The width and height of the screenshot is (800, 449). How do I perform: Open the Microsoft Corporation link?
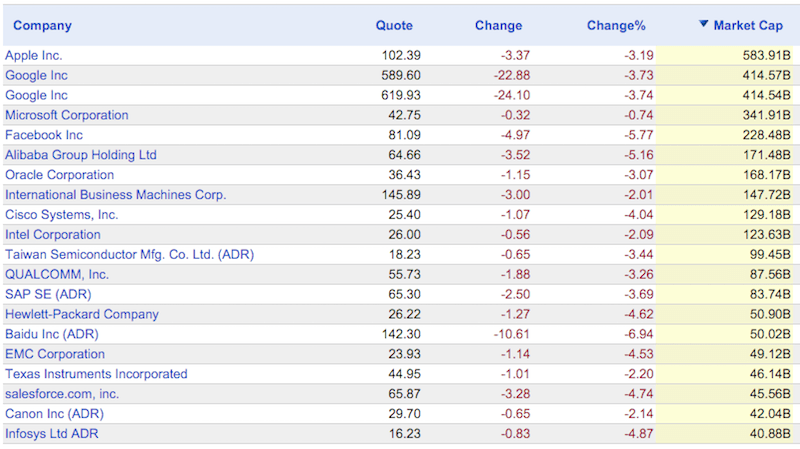[67, 115]
